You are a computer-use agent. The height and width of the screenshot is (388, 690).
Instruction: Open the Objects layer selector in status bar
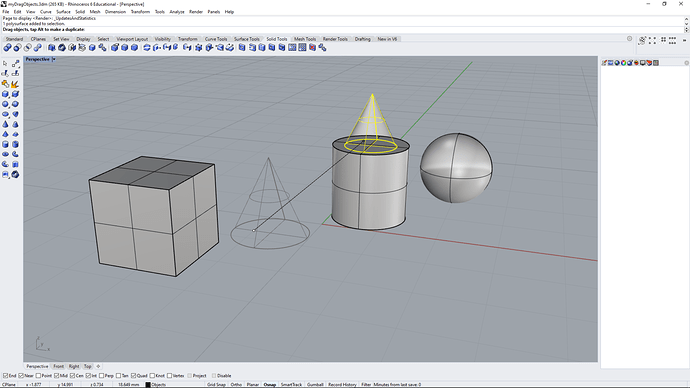159,384
